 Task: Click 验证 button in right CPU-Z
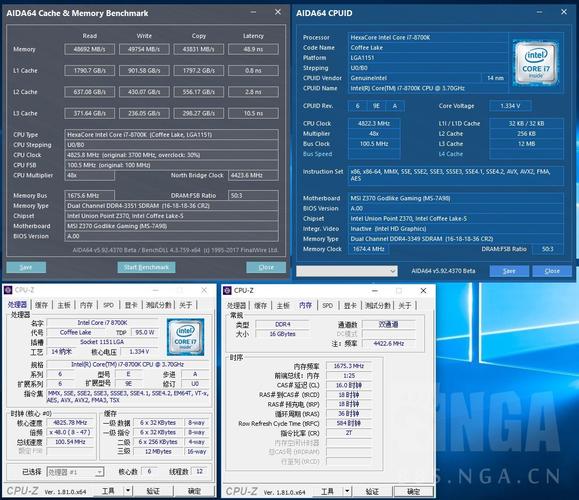coord(372,491)
